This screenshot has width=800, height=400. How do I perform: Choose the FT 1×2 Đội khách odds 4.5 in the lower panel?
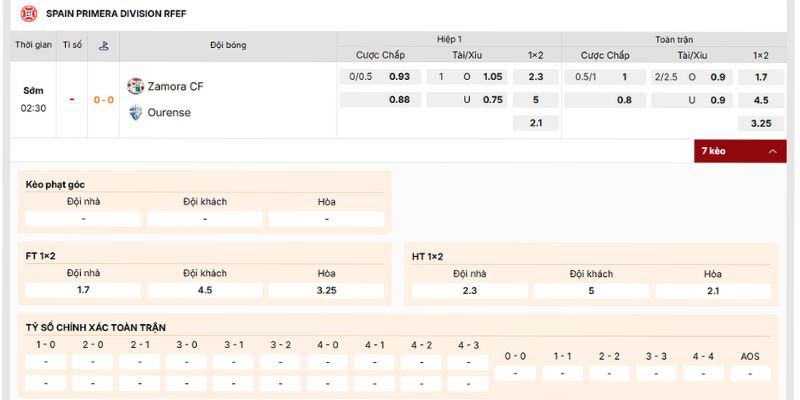coord(205,290)
